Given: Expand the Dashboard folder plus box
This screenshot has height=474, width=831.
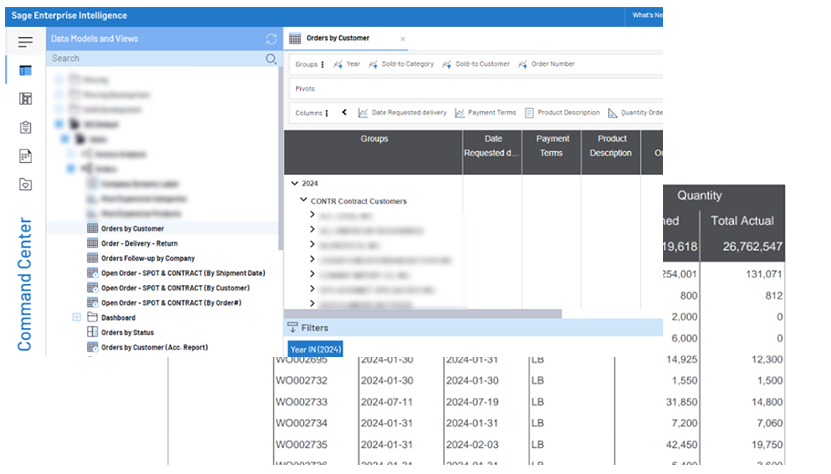Looking at the screenshot, I should click(76, 317).
